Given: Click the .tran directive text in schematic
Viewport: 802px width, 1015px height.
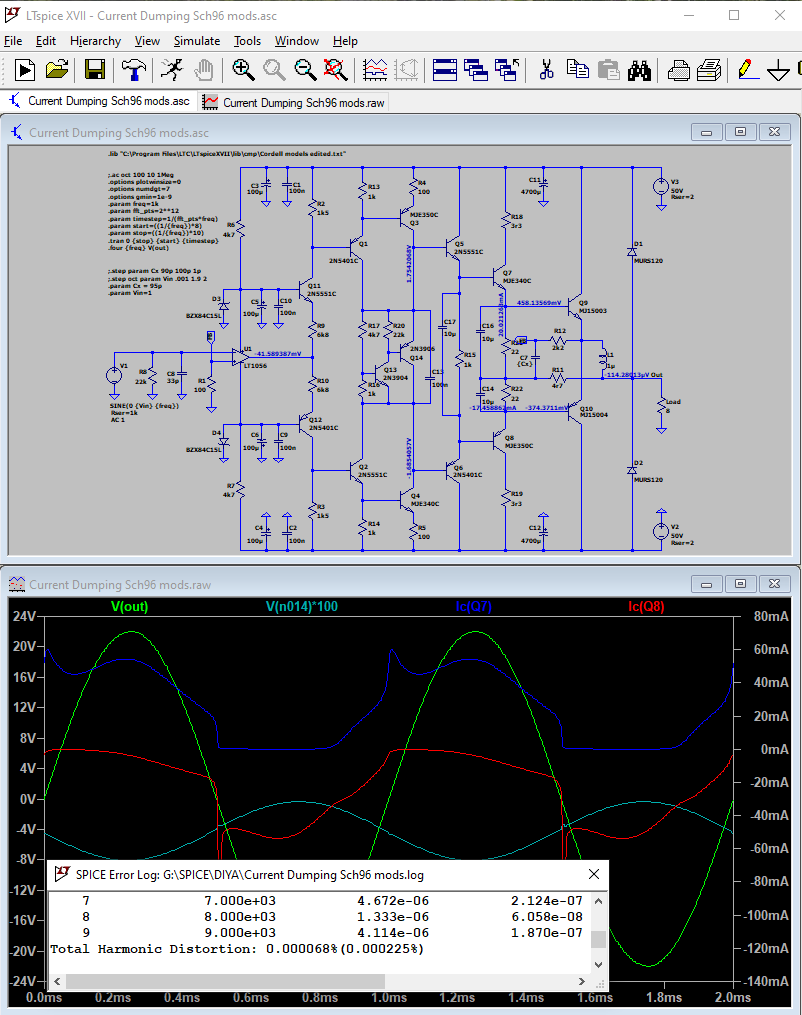Looking at the screenshot, I should pyautogui.click(x=162, y=241).
